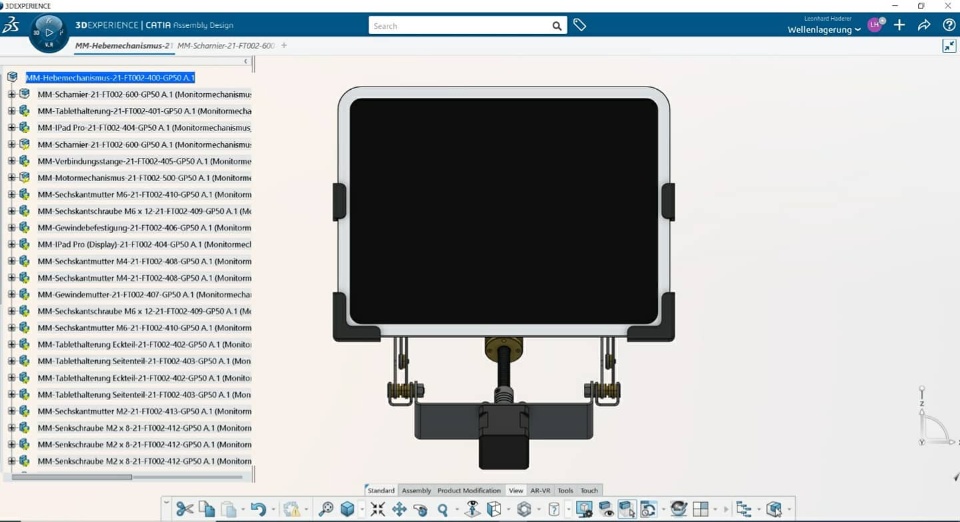Viewport: 960px width, 522px height.
Task: Click the plus Add icon in header
Action: (x=899, y=25)
